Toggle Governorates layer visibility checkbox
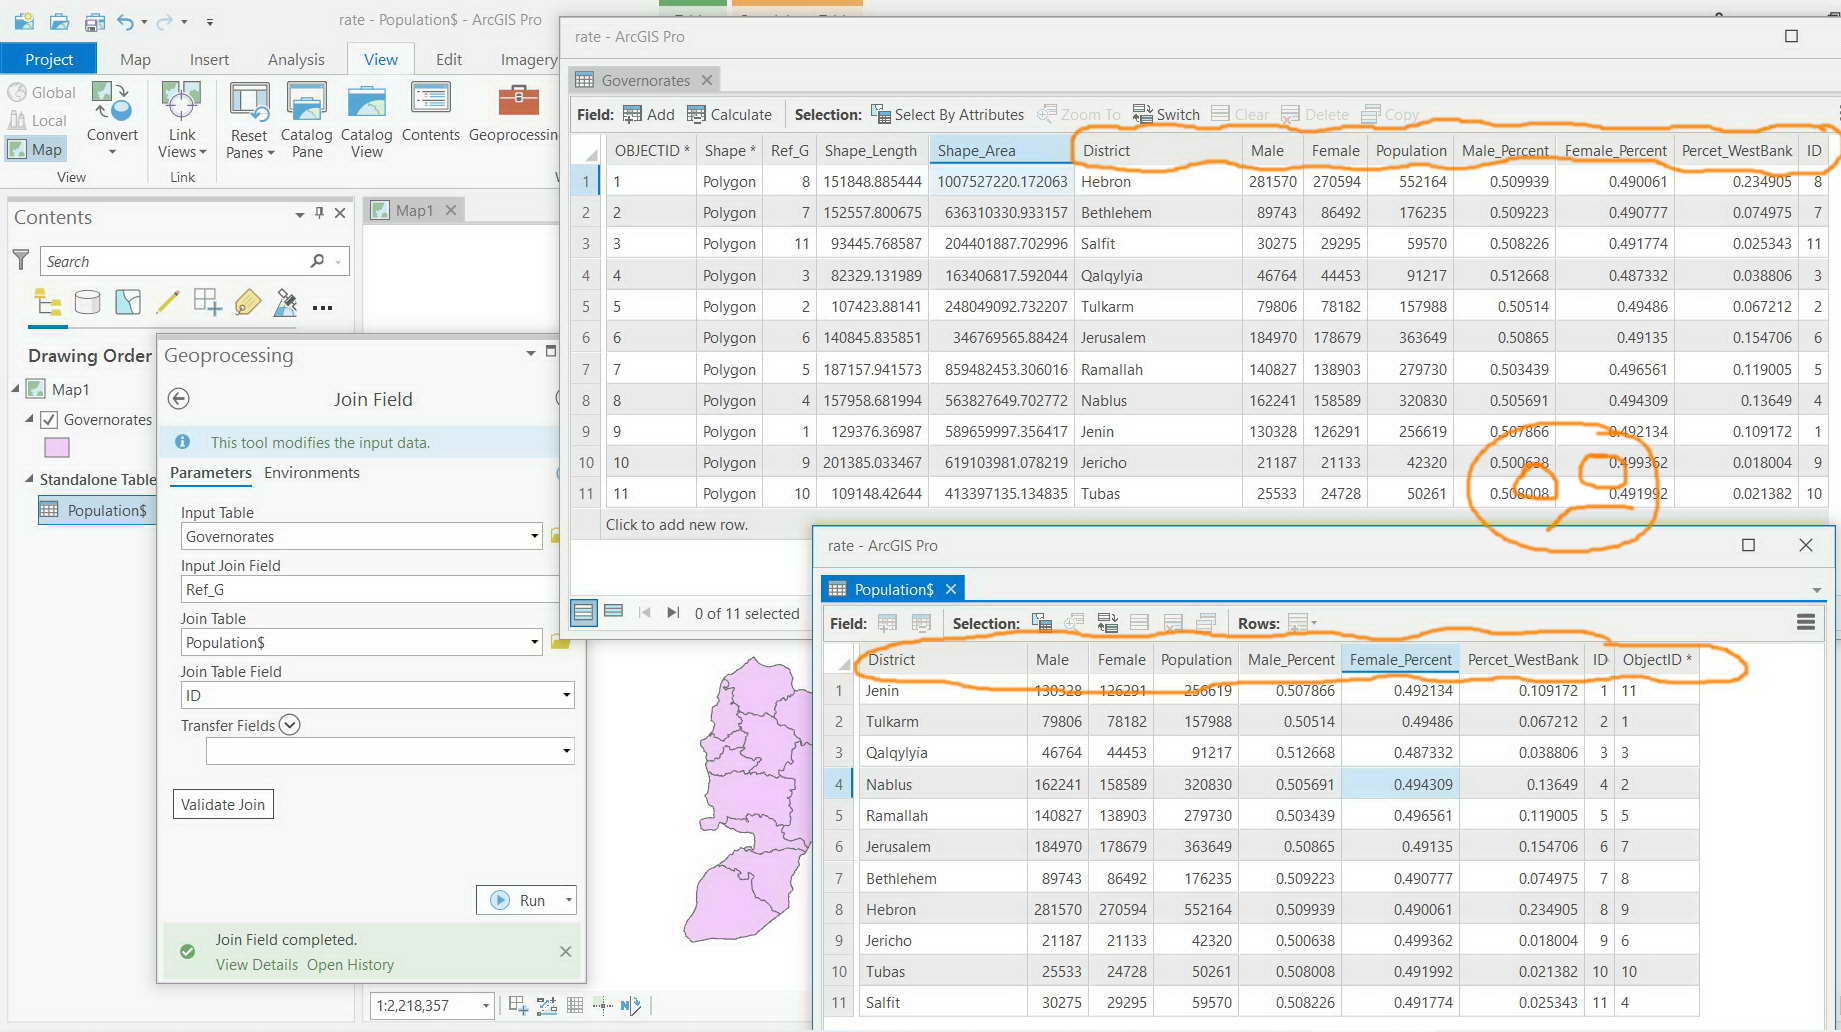The height and width of the screenshot is (1032, 1841). (49, 420)
